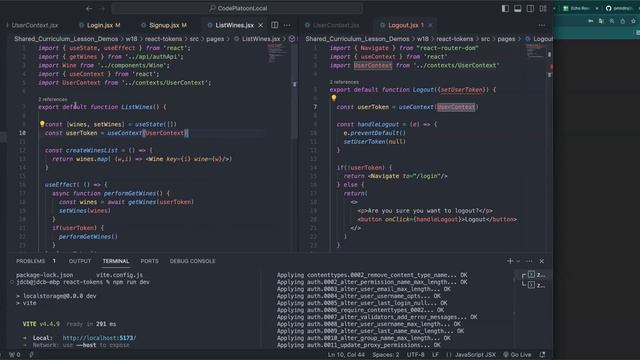Viewport: 640px width, 360px height.
Task: Click react-tokens in the right breadcrumb
Action: coord(455,39)
